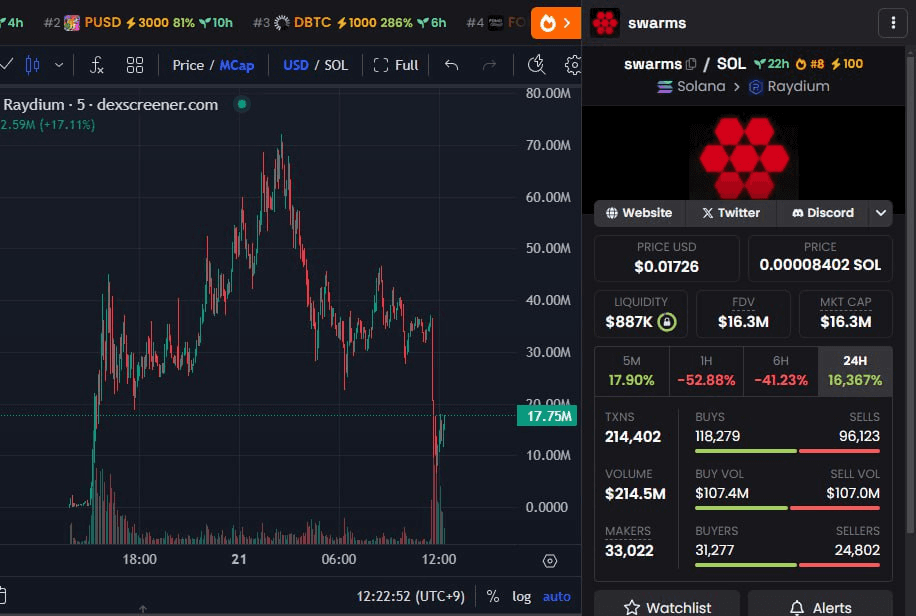Select the 6H timeframe tab
Screen dimensions: 916x616
781,371
